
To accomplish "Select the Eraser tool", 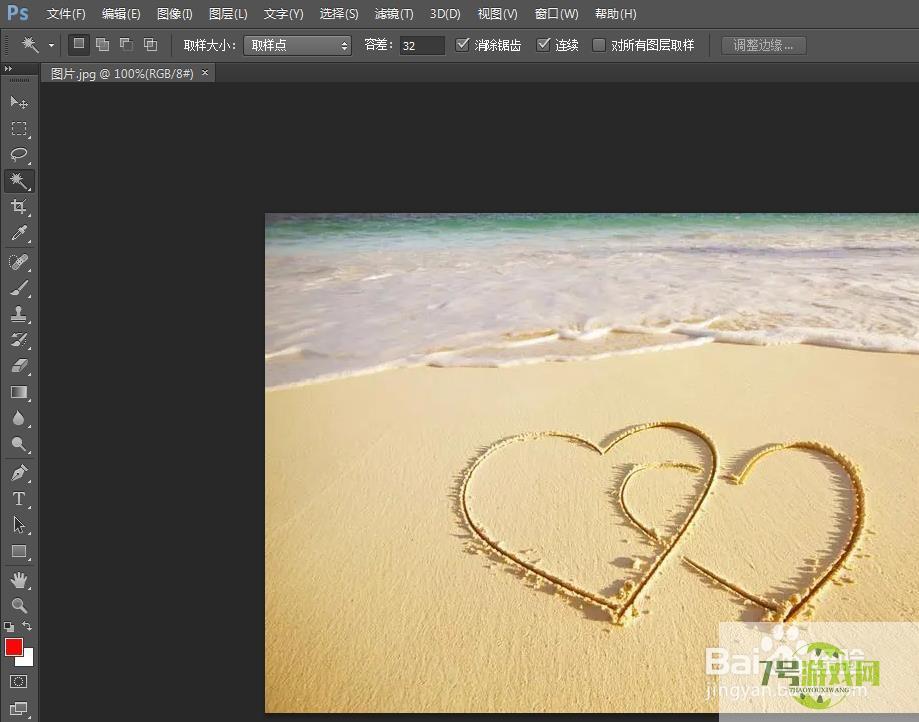I will pyautogui.click(x=19, y=366).
